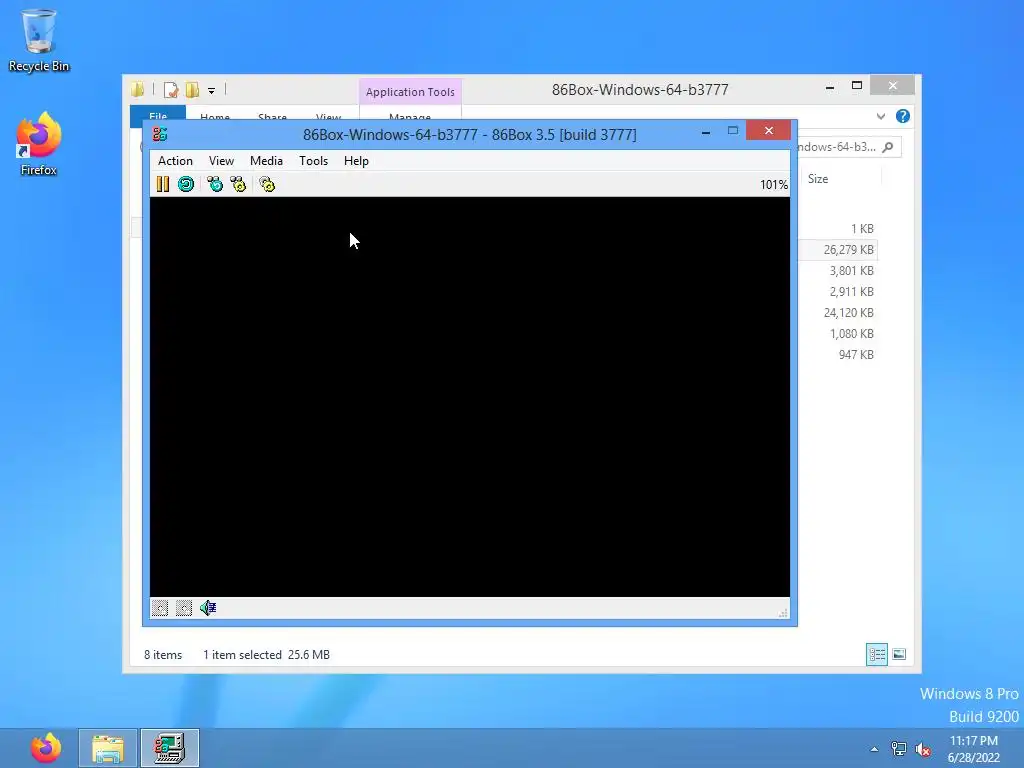Click the second drive icon in 86Box status bar

click(x=184, y=608)
